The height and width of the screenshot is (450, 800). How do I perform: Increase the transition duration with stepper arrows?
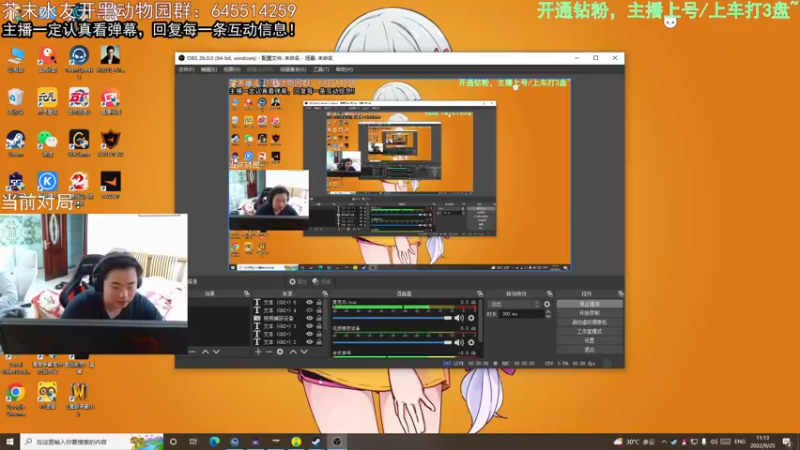[x=548, y=312]
